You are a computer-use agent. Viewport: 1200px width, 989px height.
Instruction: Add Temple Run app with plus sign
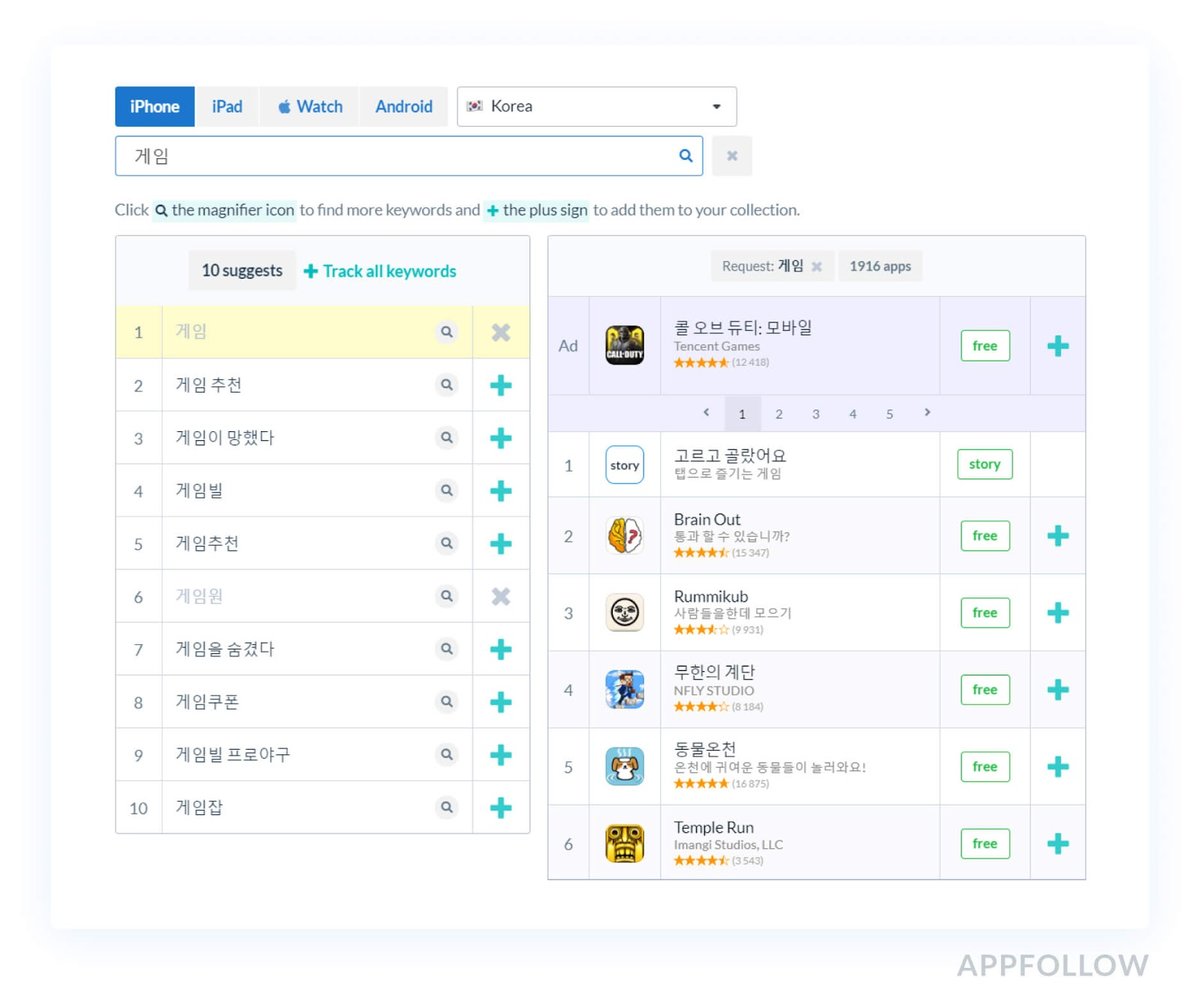tap(1058, 844)
